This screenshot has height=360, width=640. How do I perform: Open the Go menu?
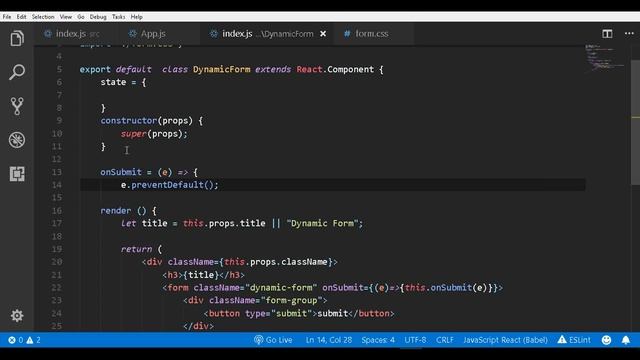point(81,17)
